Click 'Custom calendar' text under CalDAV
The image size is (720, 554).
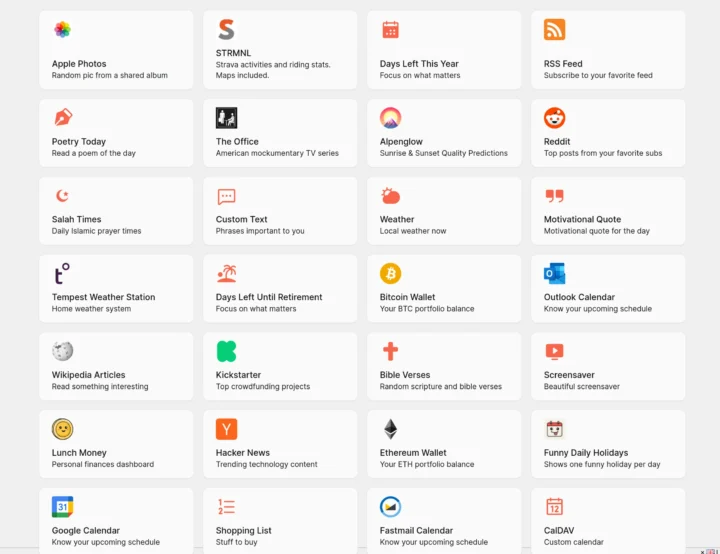574,542
